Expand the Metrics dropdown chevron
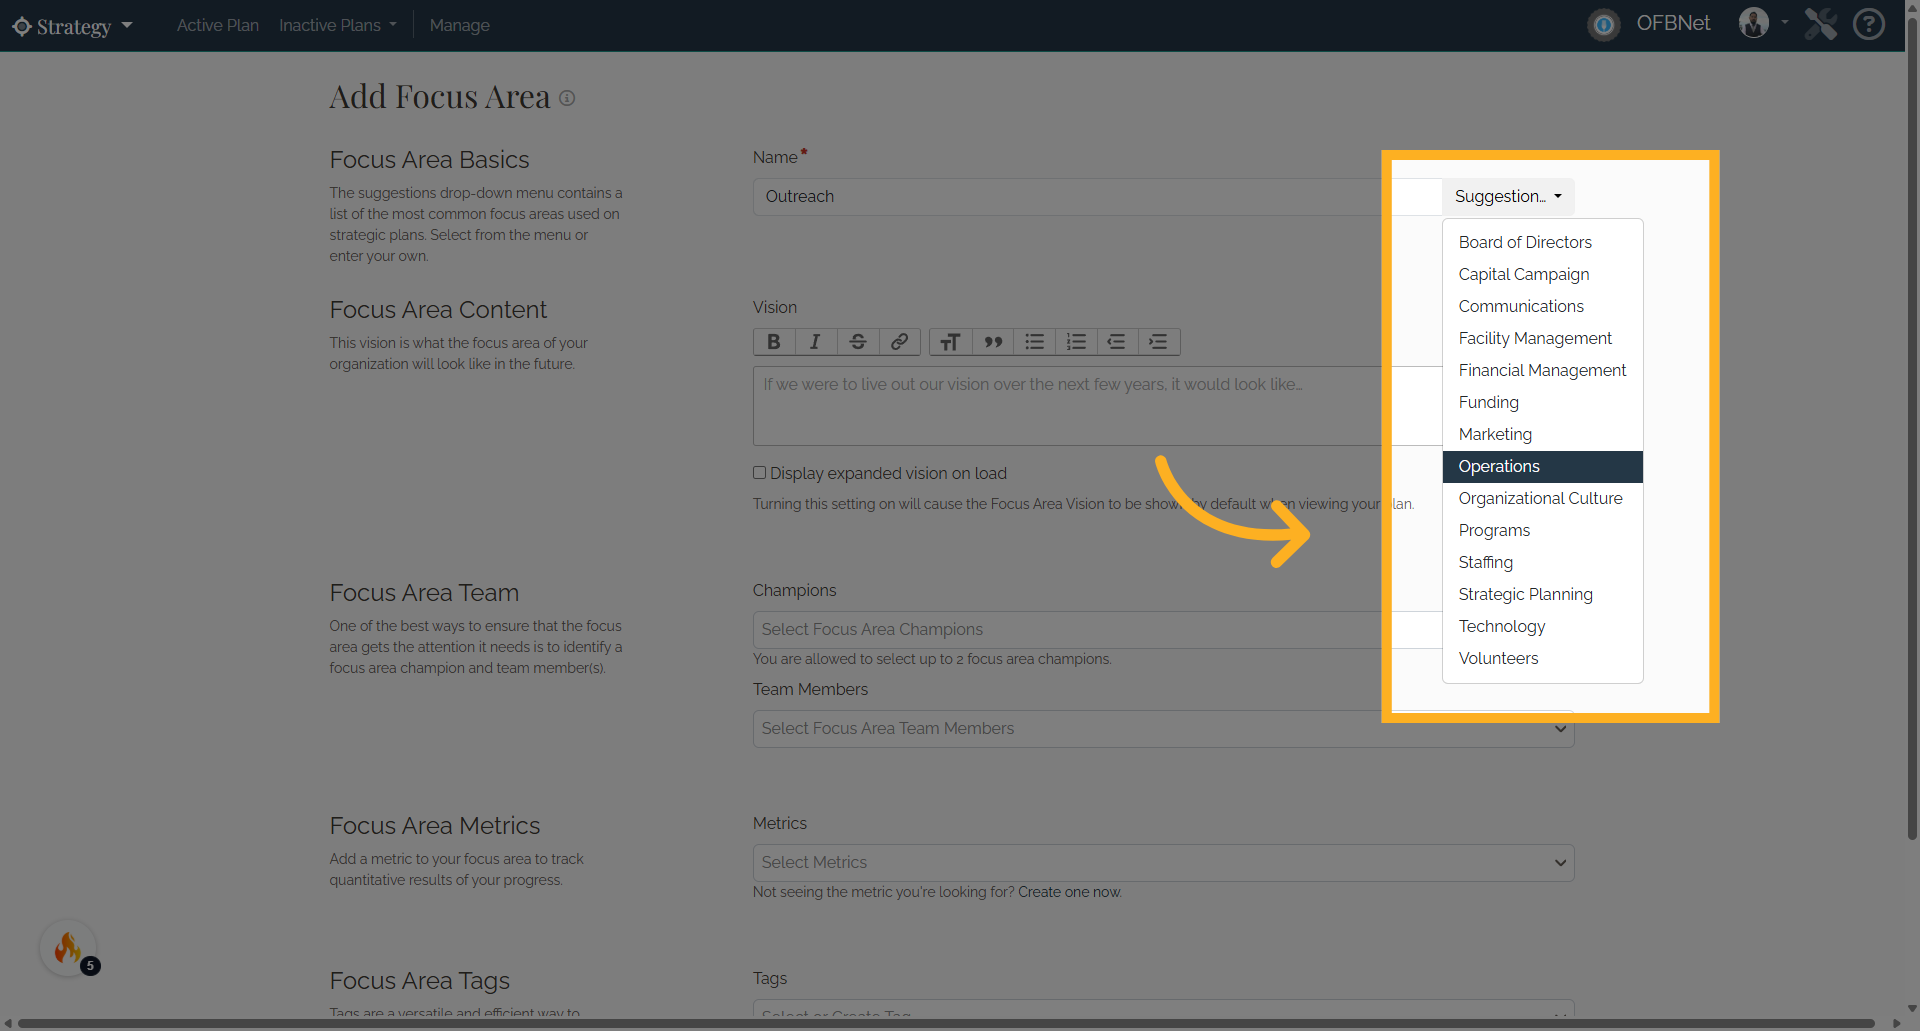This screenshot has width=1920, height=1031. 1560,863
